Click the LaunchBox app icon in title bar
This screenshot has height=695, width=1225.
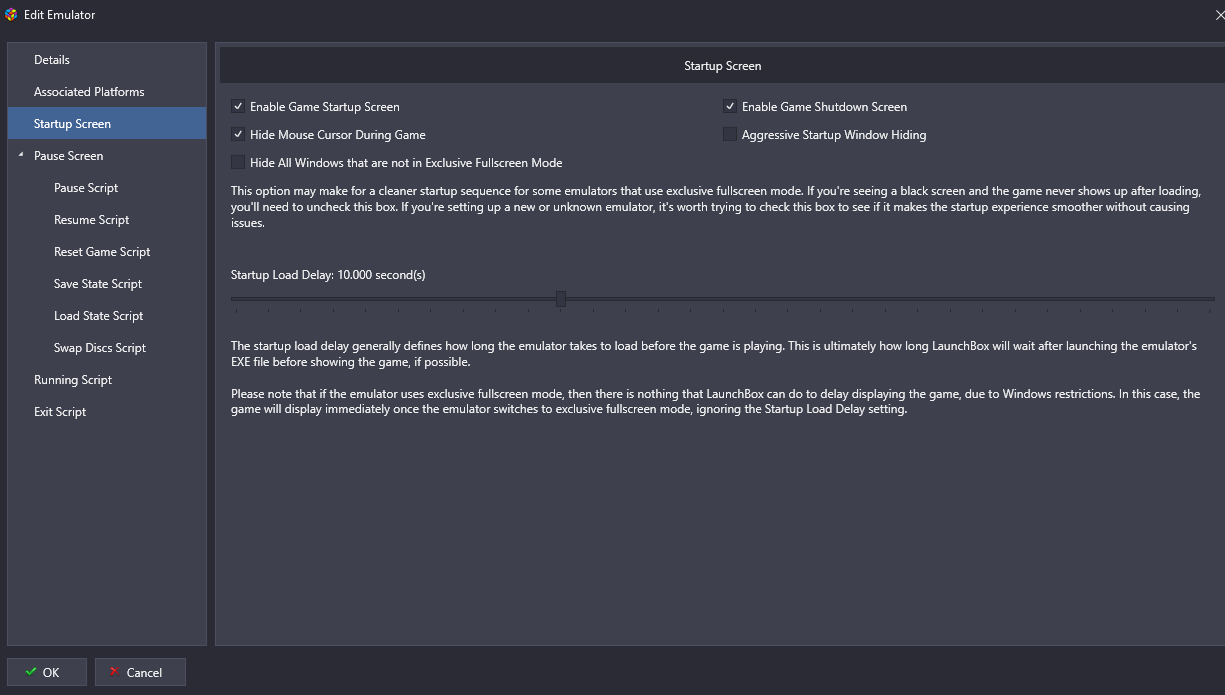pos(11,15)
